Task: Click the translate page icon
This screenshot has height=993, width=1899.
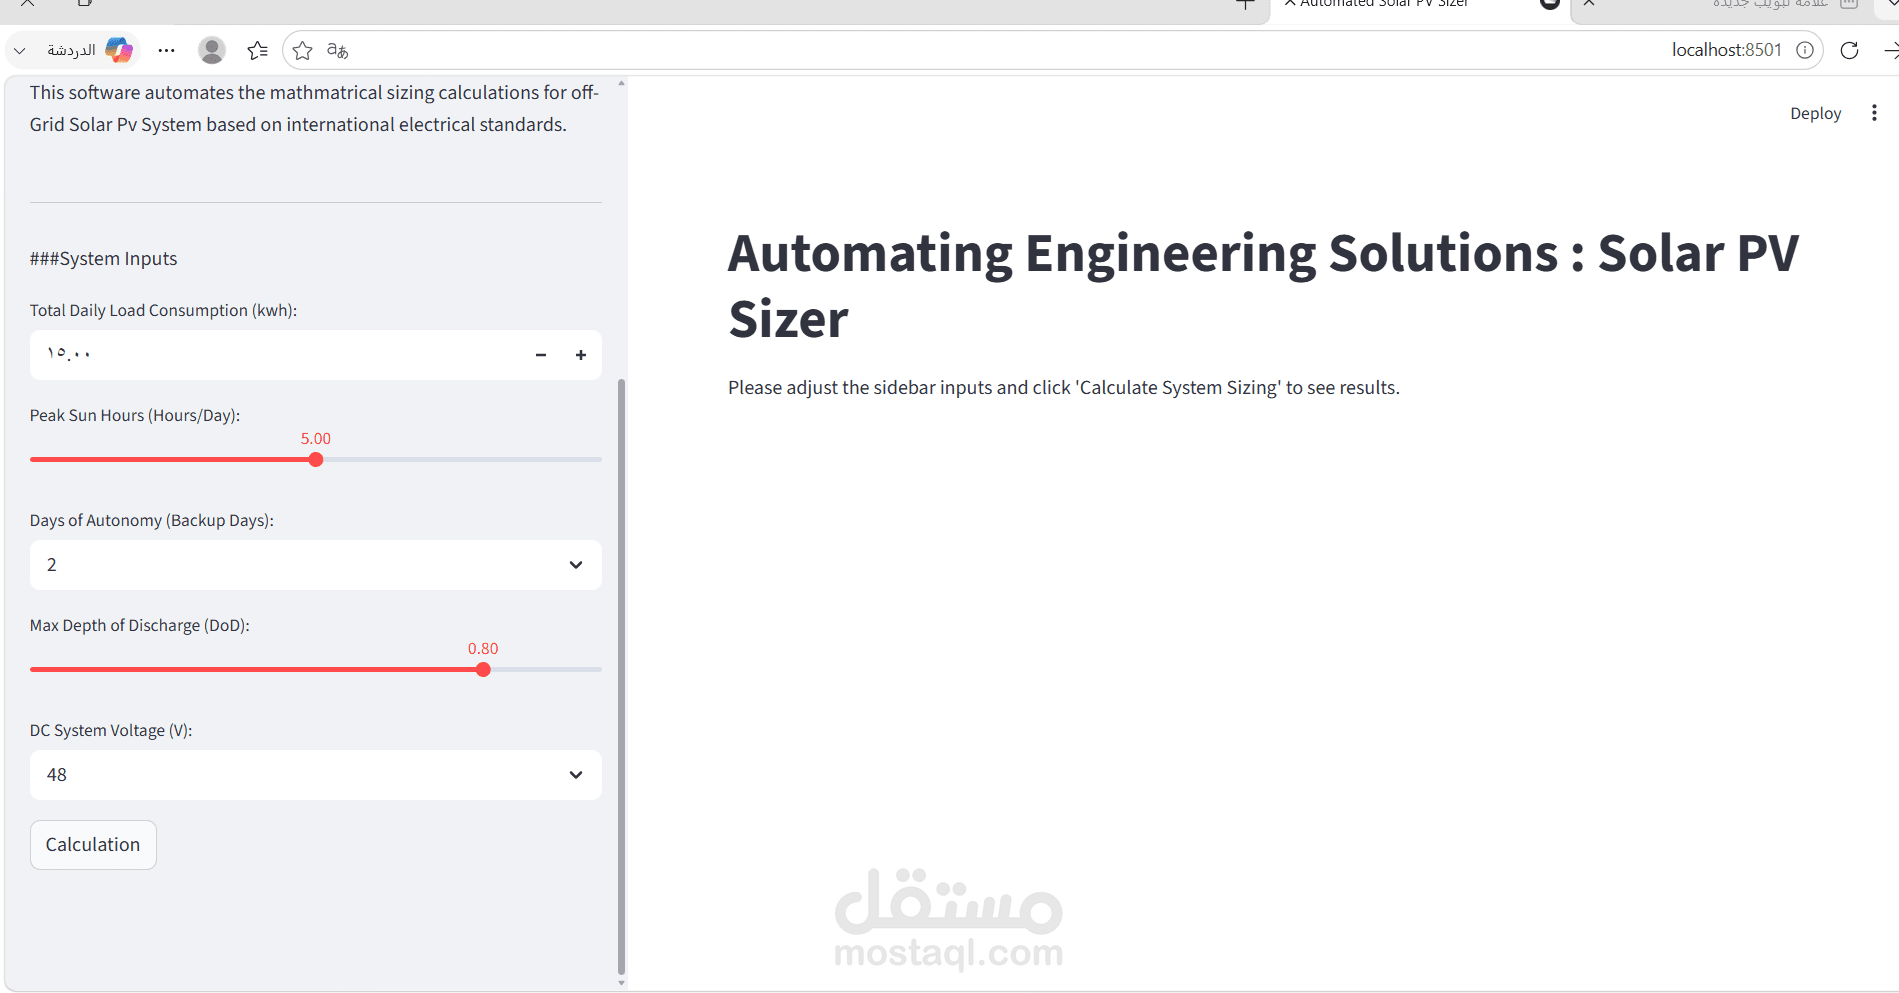Action: [x=338, y=50]
